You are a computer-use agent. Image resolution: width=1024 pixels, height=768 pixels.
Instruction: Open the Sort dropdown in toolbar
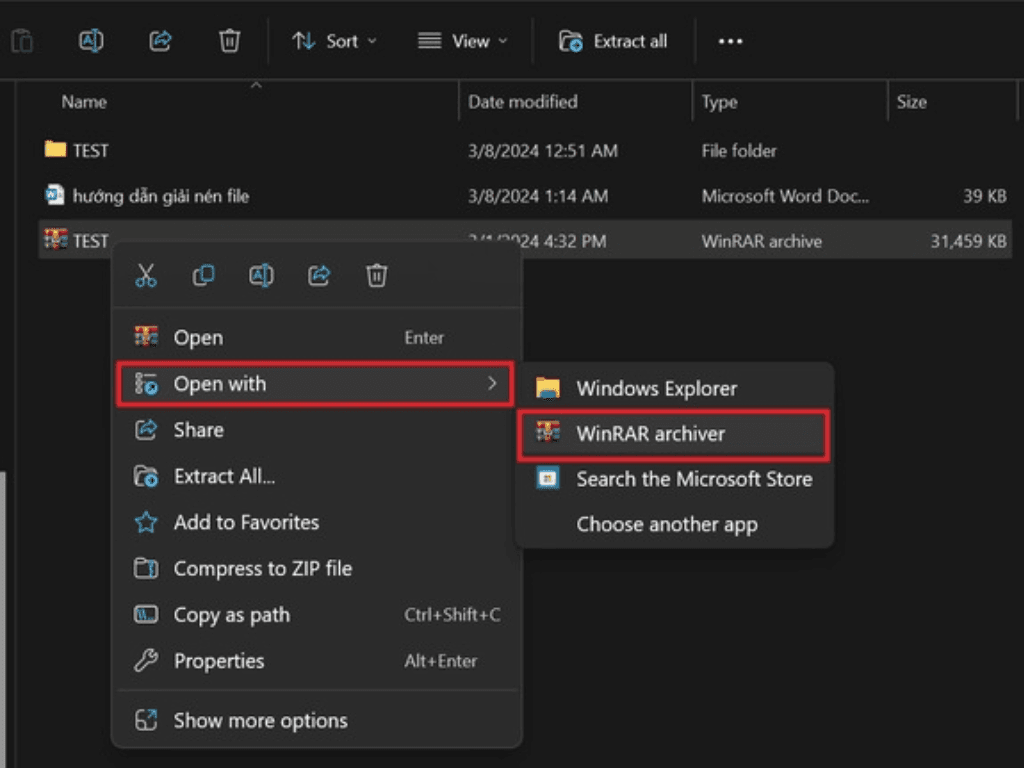coord(334,41)
